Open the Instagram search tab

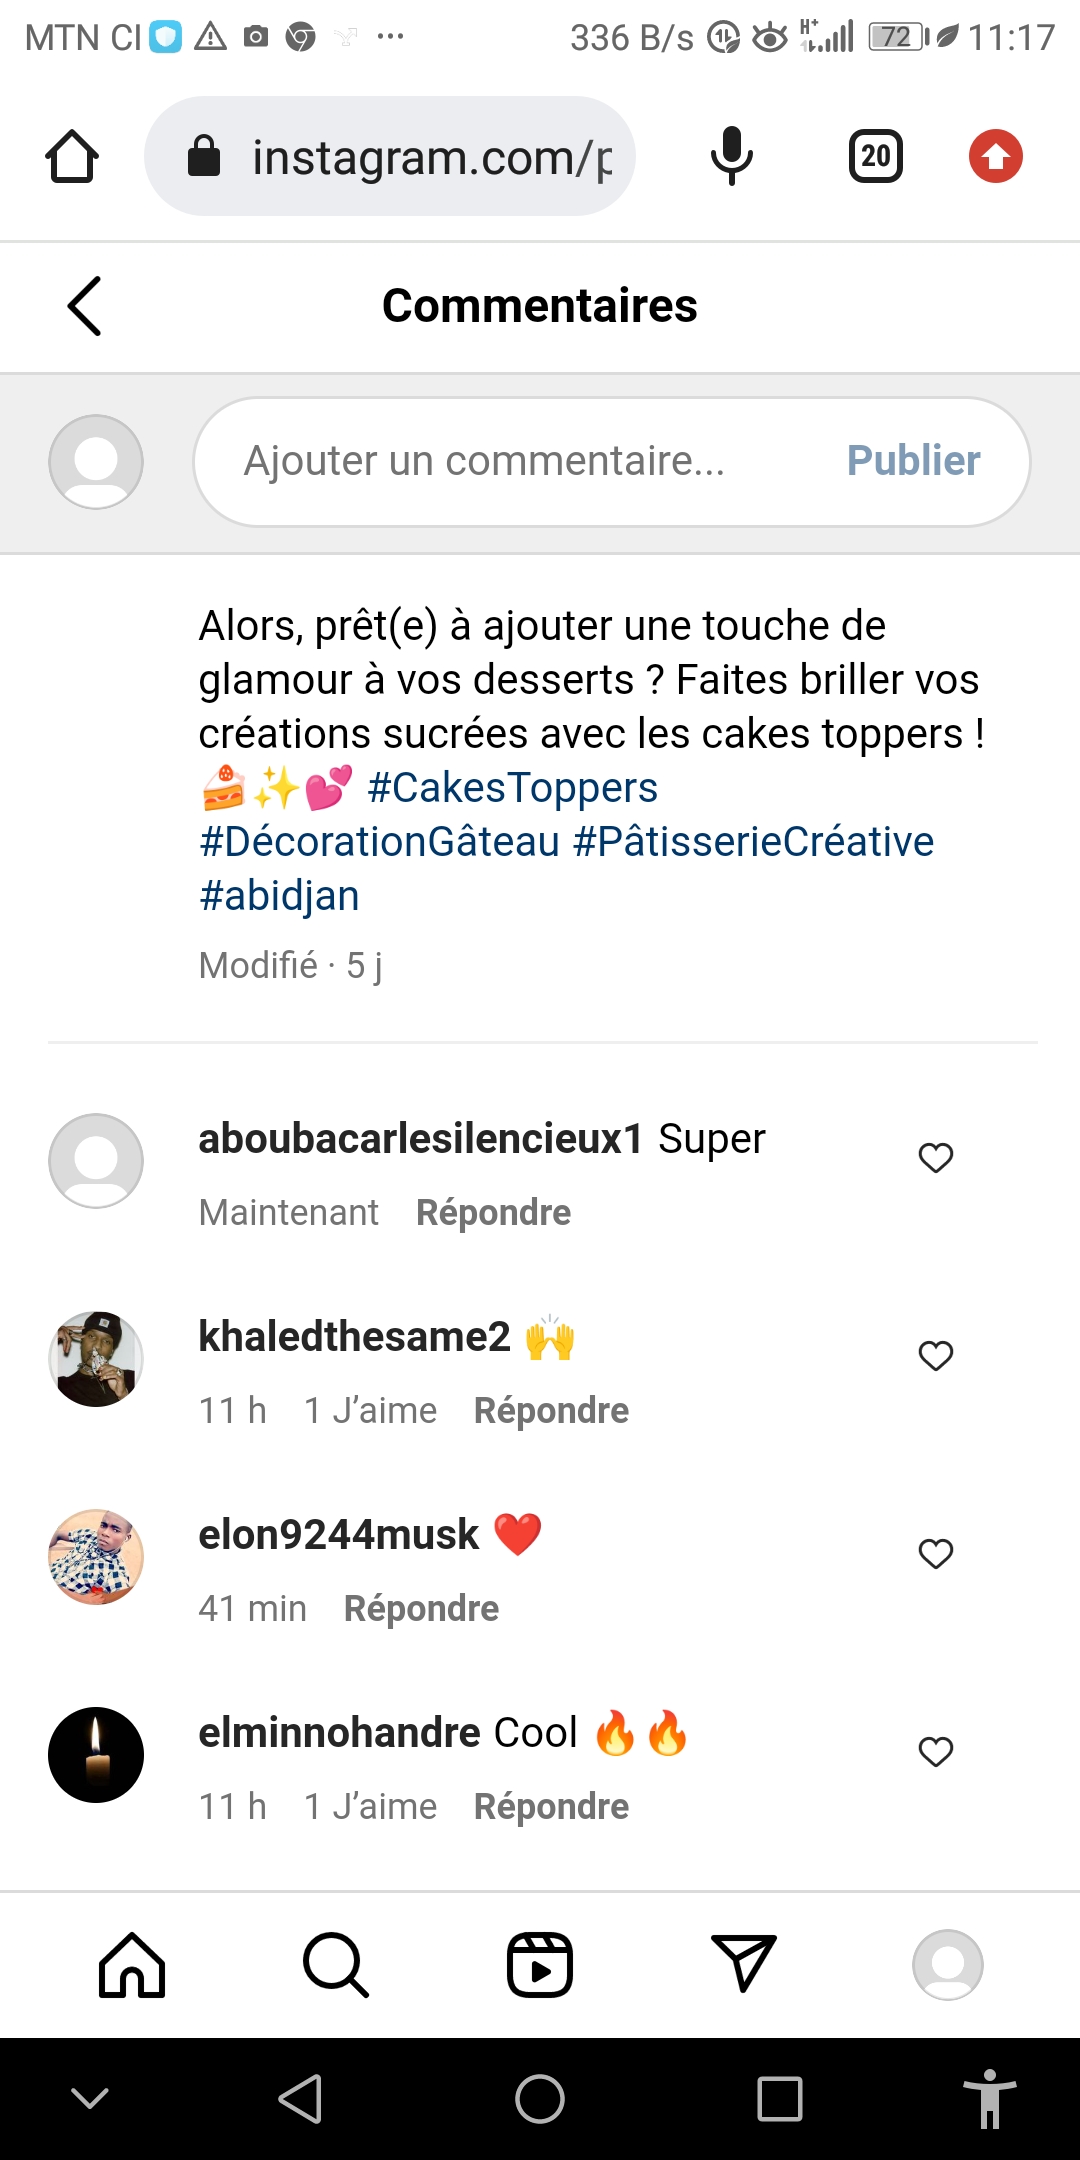pyautogui.click(x=336, y=1965)
